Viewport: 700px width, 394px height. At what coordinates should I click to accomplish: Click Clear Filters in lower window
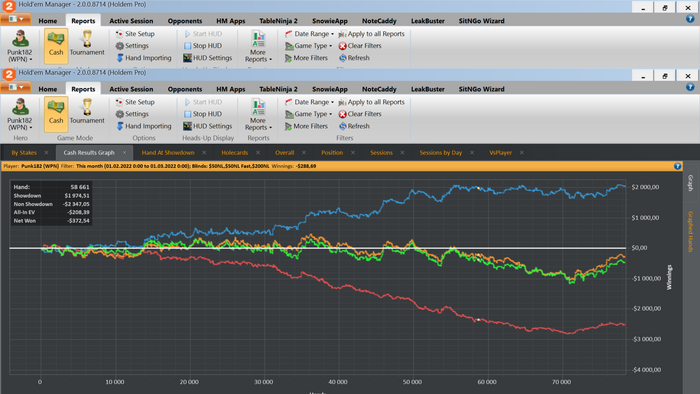coord(360,114)
